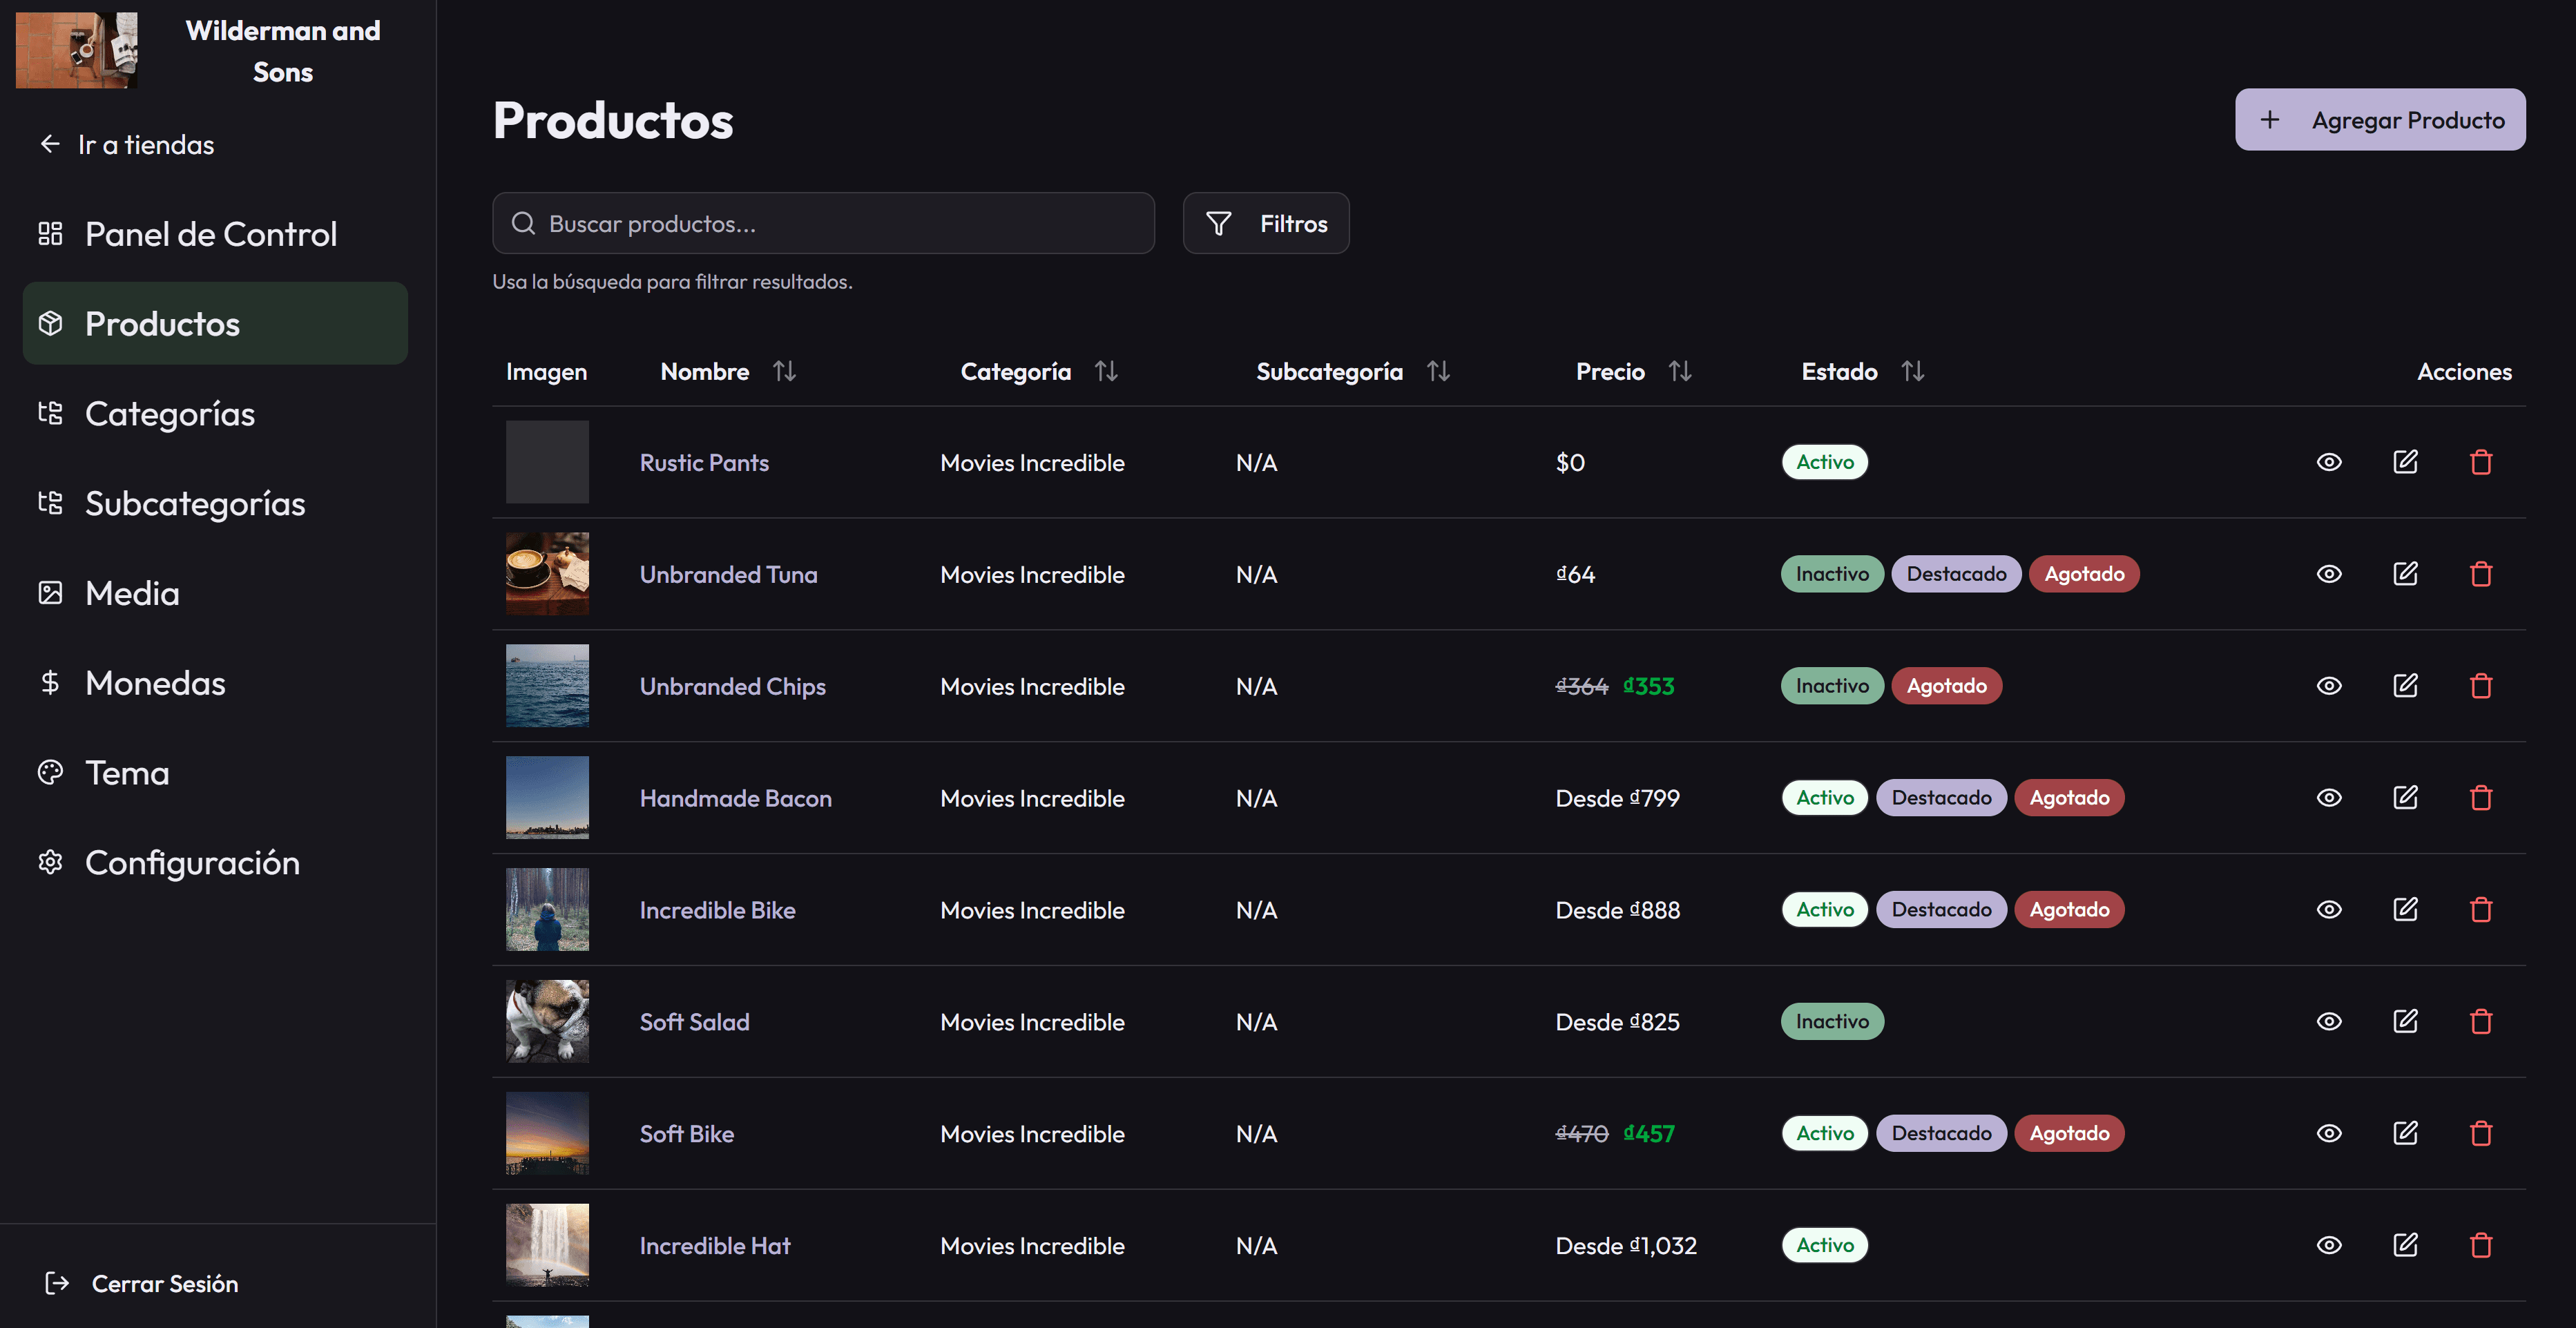The height and width of the screenshot is (1328, 2576).
Task: Delete the Incredible Hat row
Action: (x=2480, y=1245)
